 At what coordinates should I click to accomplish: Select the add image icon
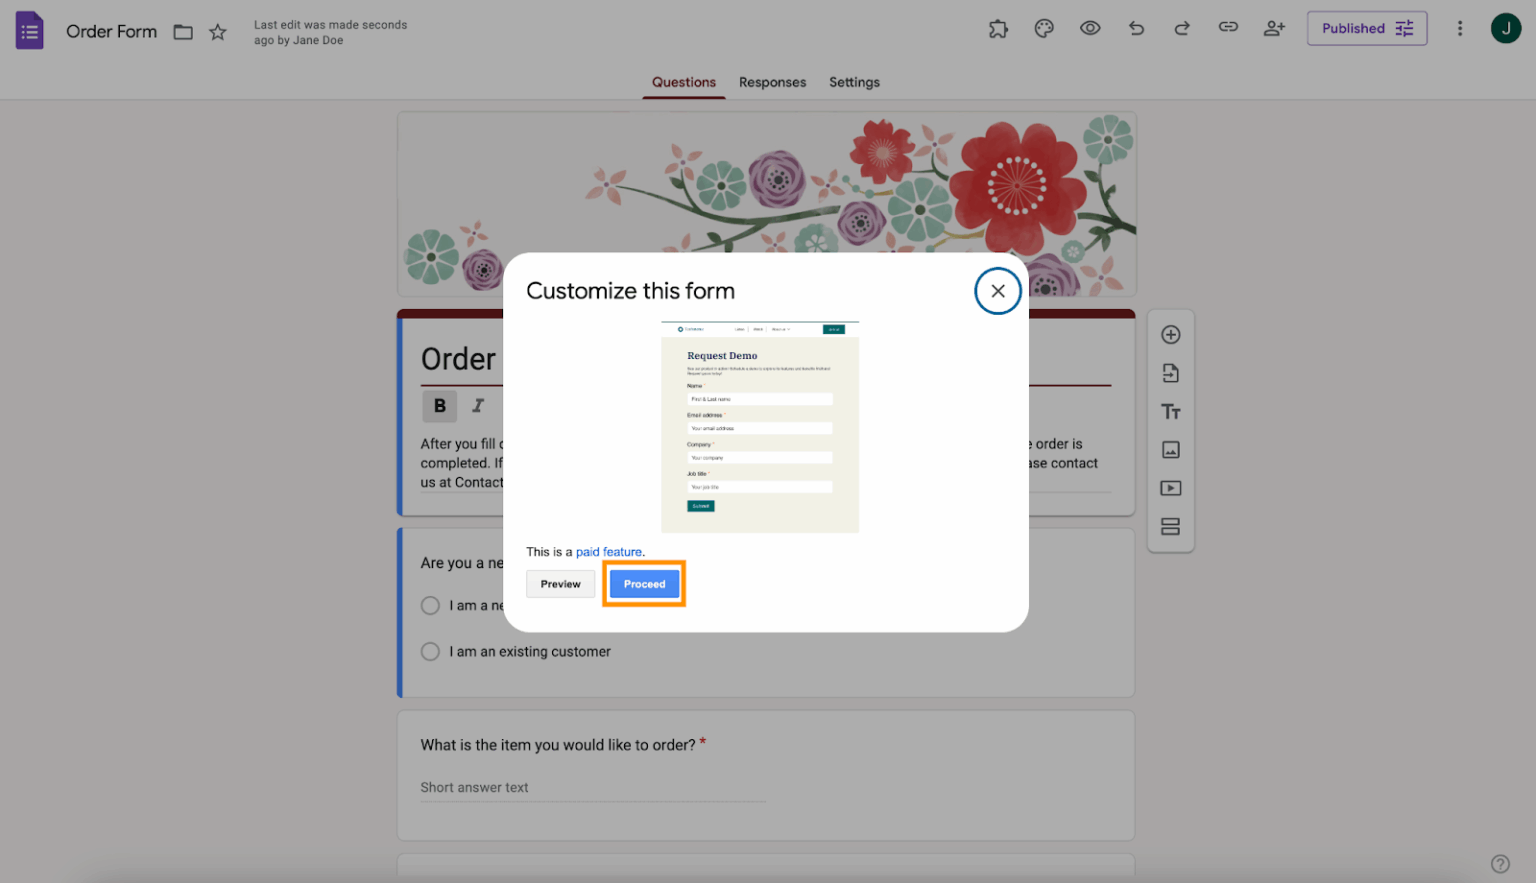[1170, 449]
